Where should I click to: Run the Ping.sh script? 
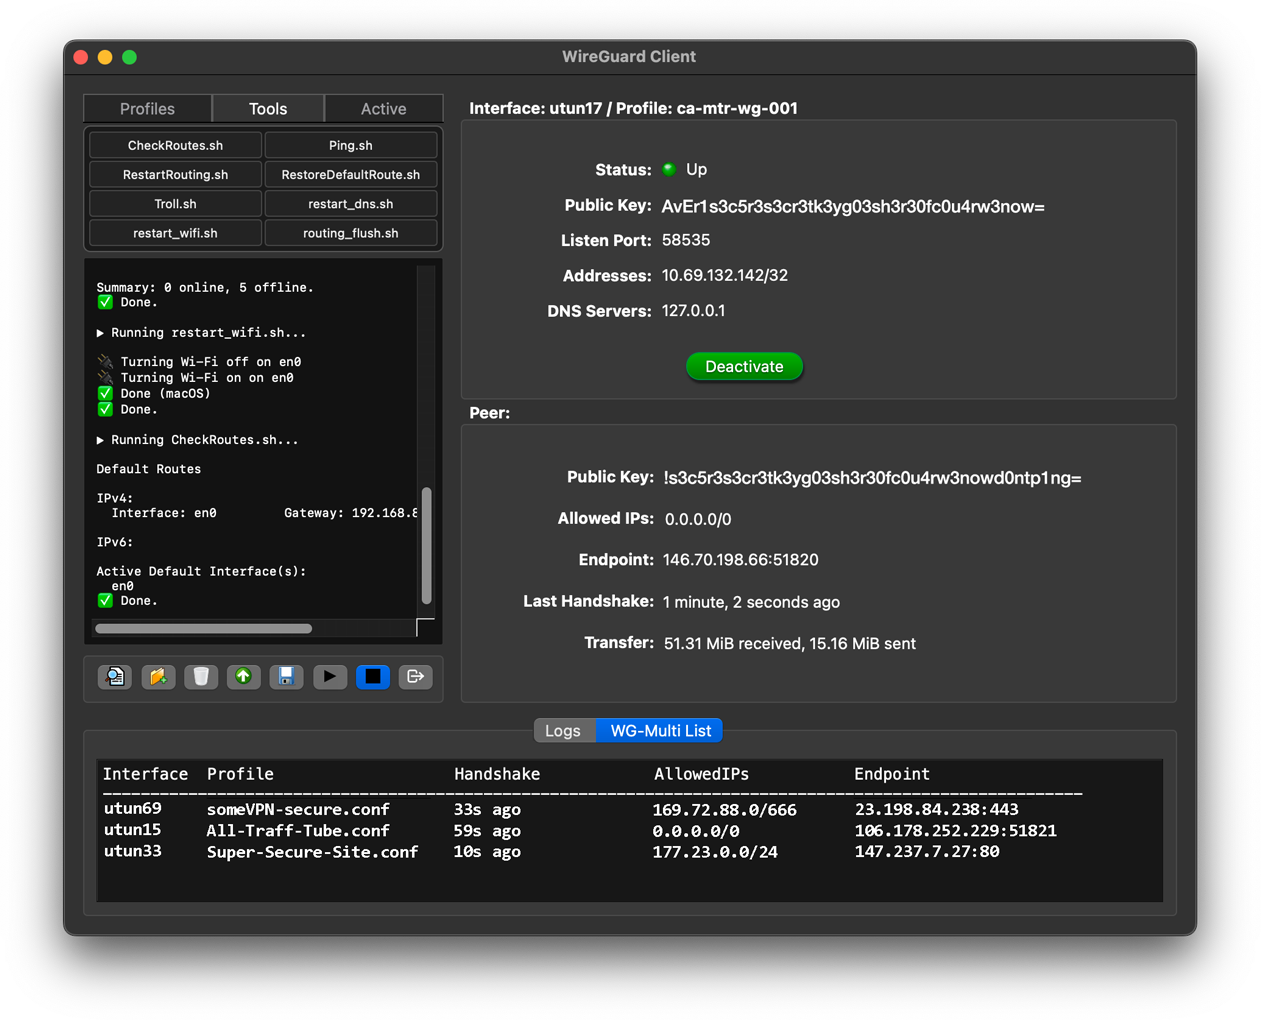pyautogui.click(x=351, y=146)
